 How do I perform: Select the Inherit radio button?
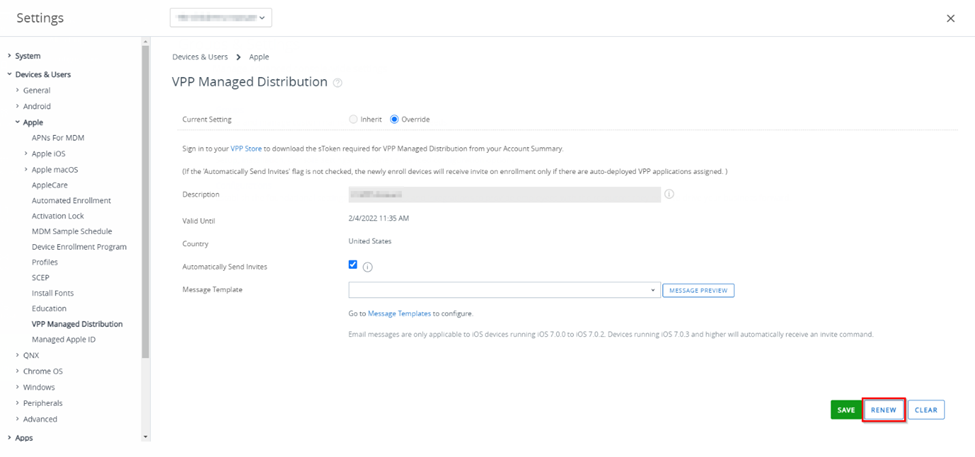[353, 119]
